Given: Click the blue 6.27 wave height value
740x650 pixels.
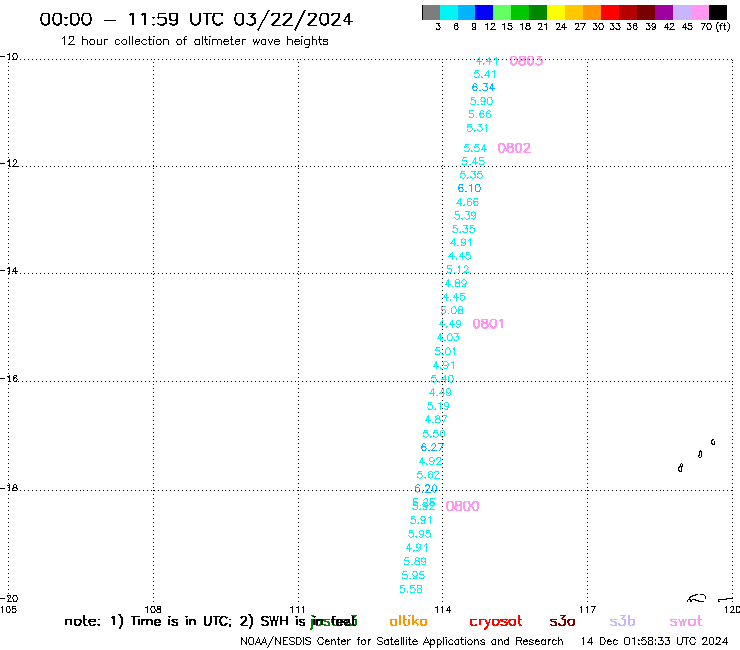Looking at the screenshot, I should pyautogui.click(x=432, y=447).
